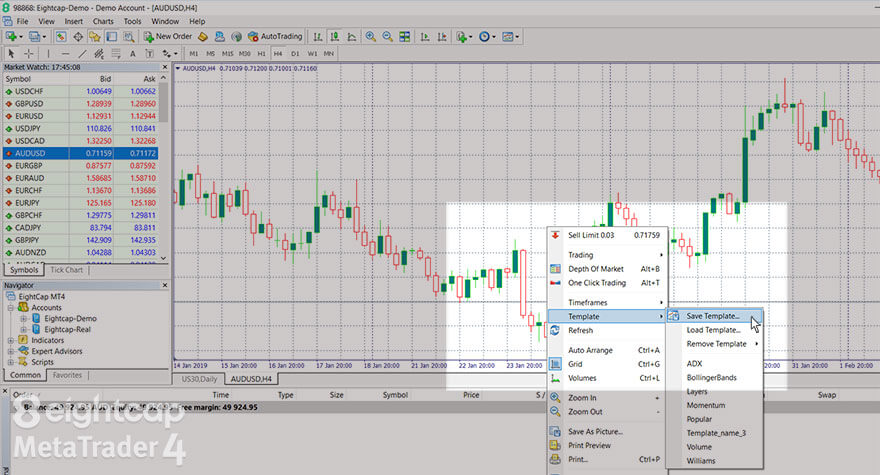Switch to M15 timeframe button

(227, 54)
